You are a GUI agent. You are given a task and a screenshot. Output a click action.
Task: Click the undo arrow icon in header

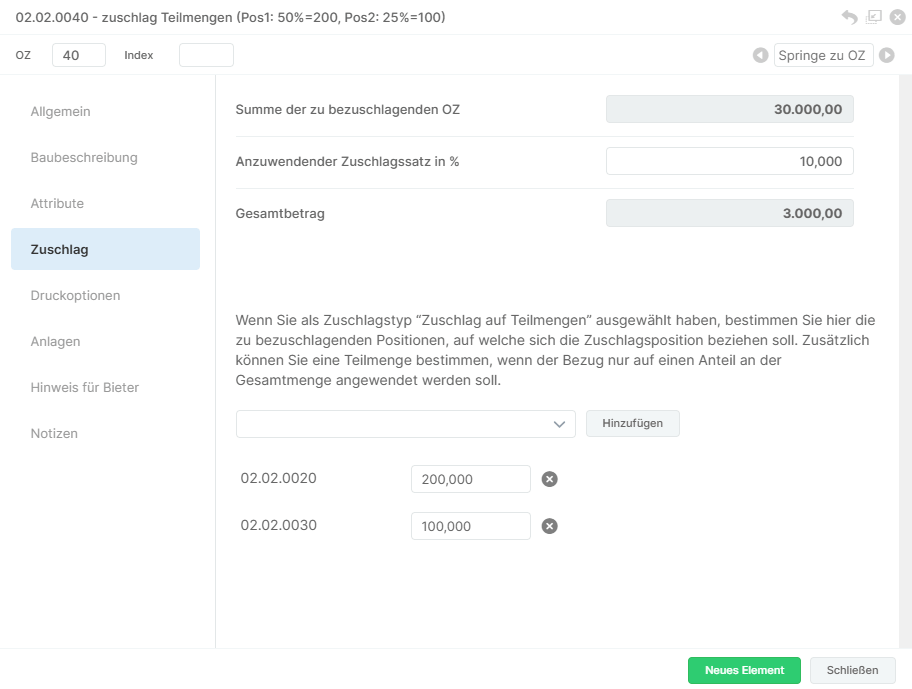point(849,17)
